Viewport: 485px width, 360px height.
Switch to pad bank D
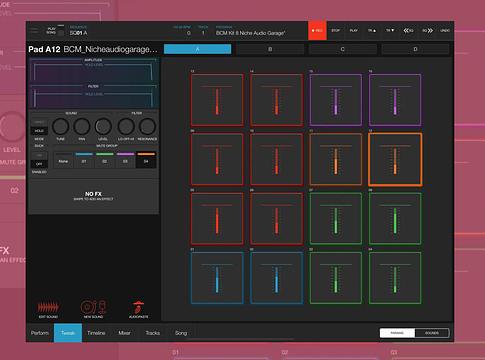coord(415,49)
